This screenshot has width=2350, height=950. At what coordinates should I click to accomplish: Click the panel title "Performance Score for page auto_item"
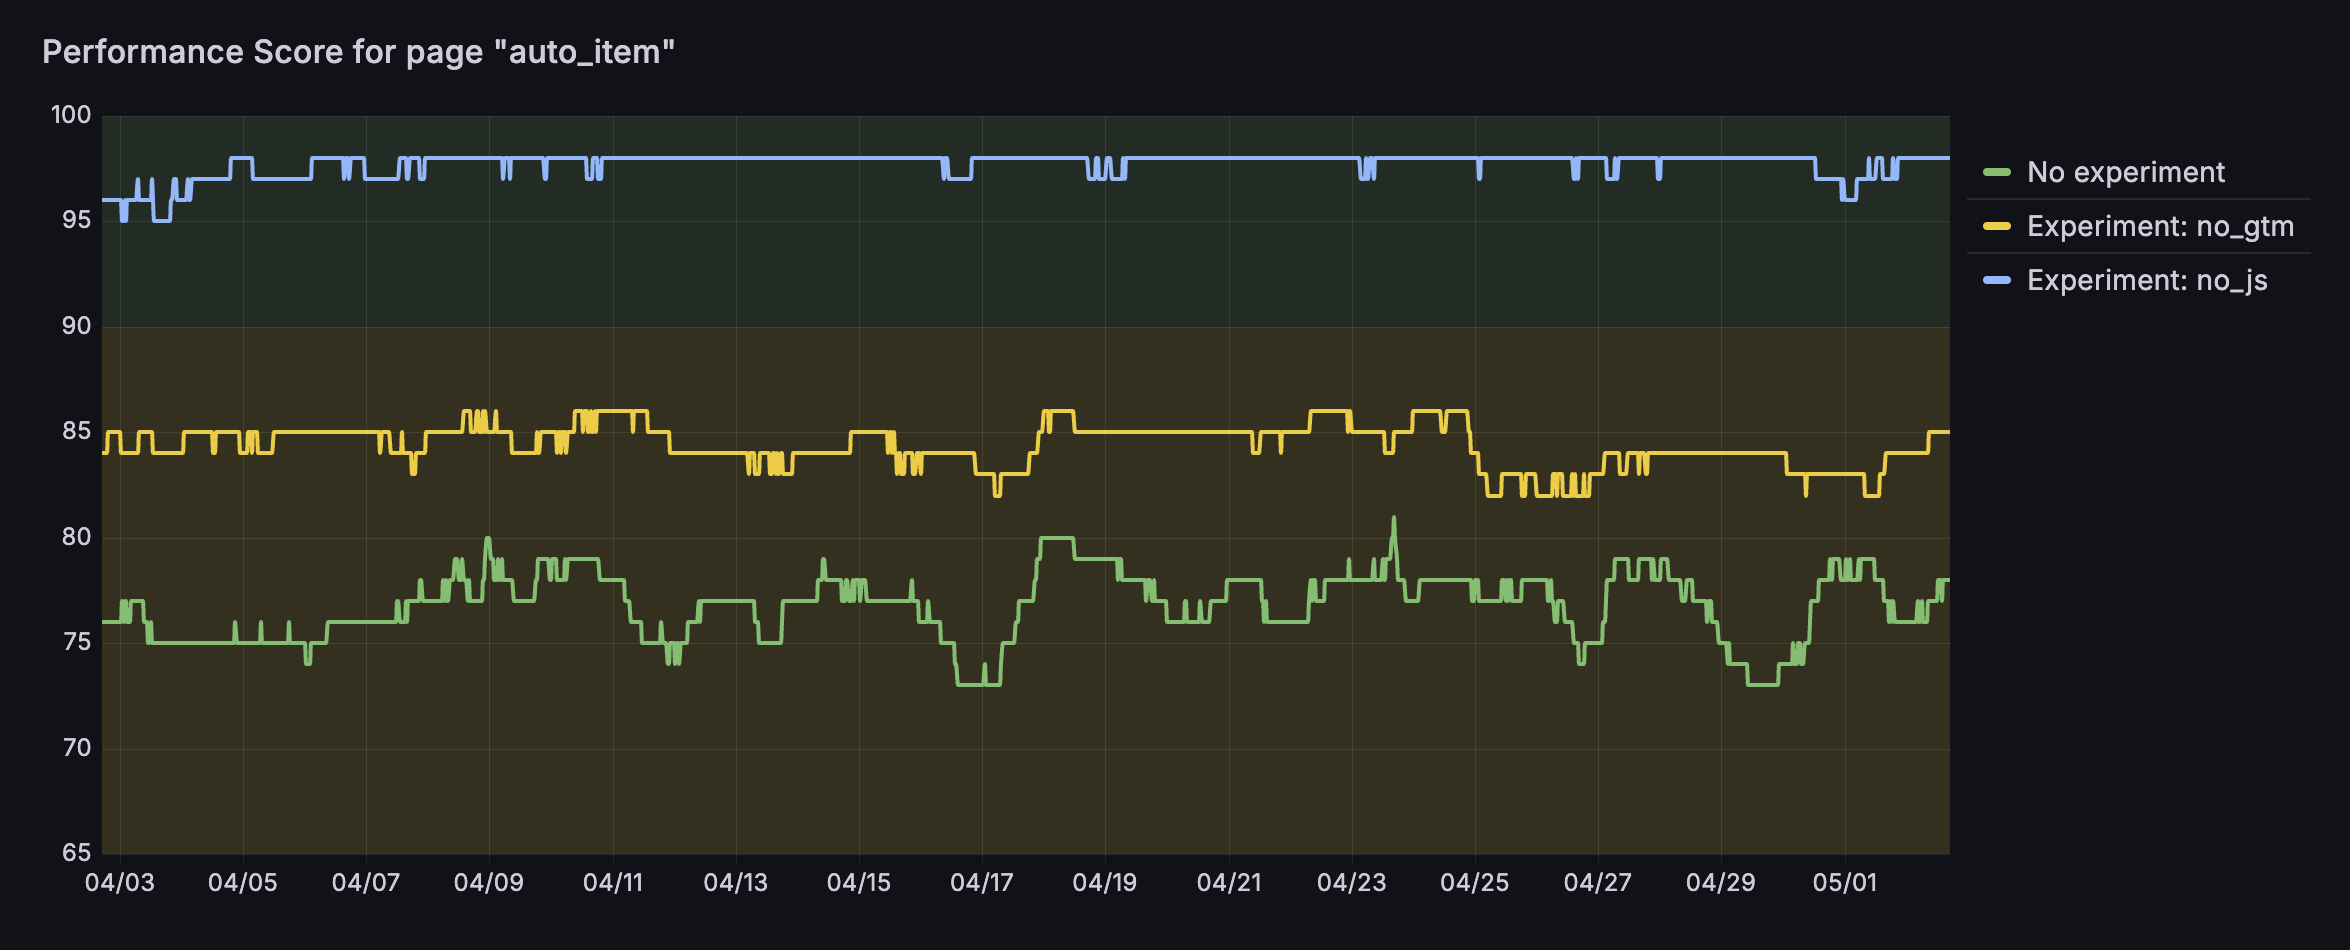pos(358,52)
